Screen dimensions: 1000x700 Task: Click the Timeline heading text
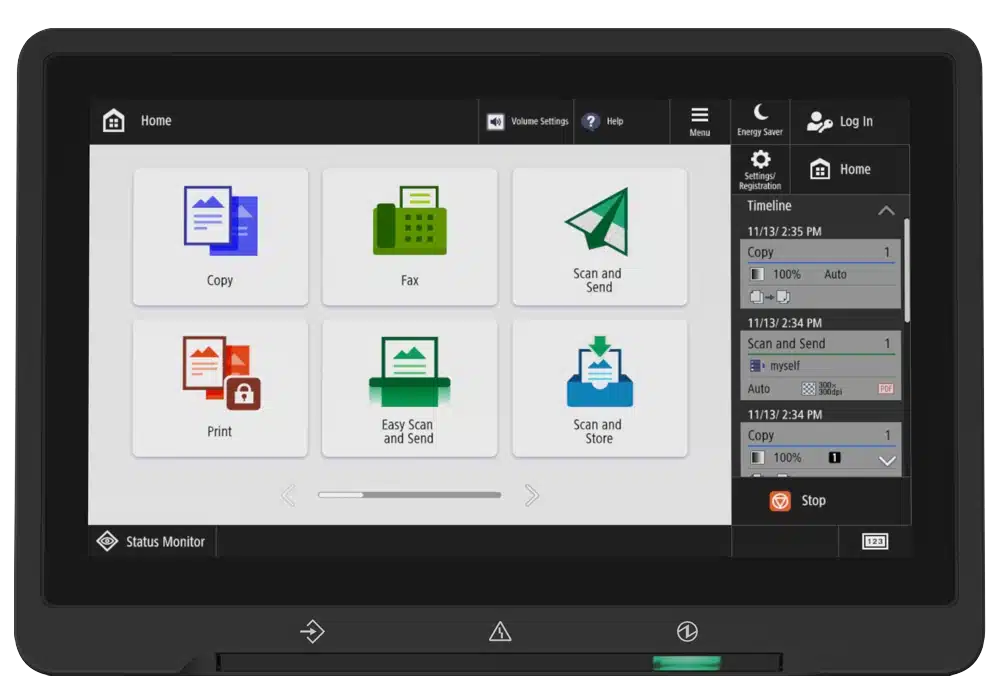(x=769, y=206)
